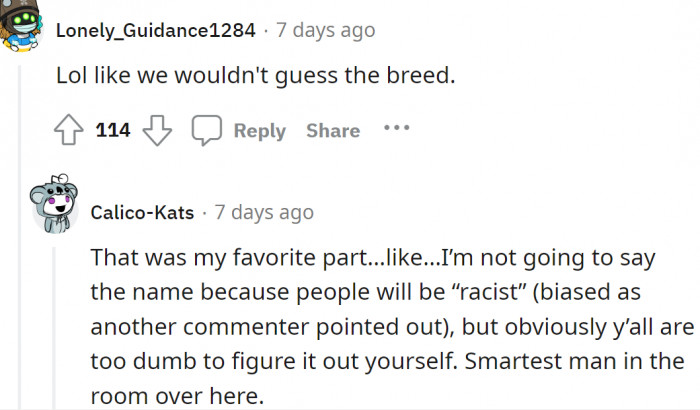Click the speech bubble reply icon

click(206, 131)
